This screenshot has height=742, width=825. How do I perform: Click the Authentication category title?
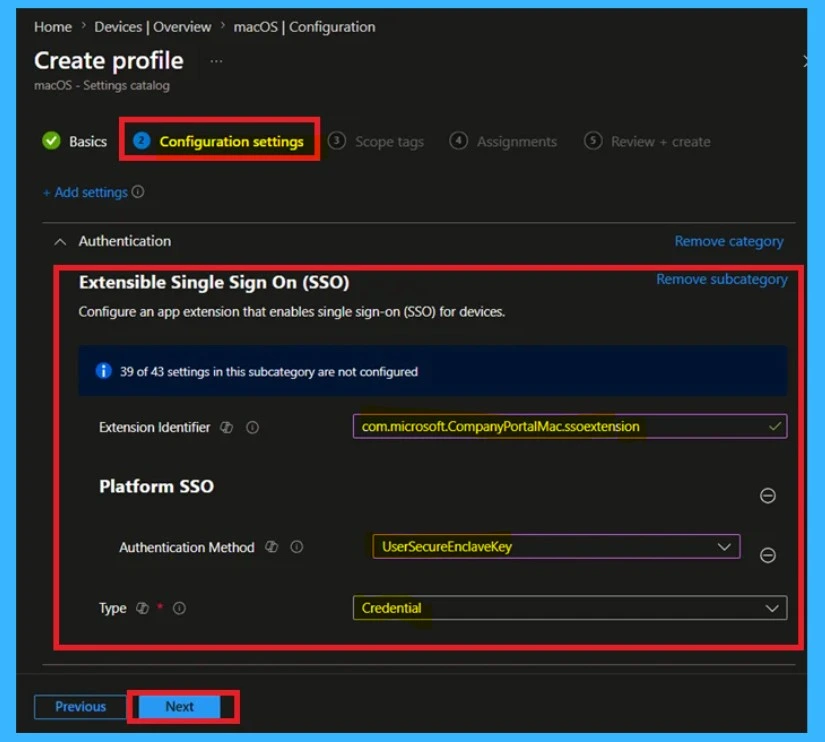[x=125, y=241]
